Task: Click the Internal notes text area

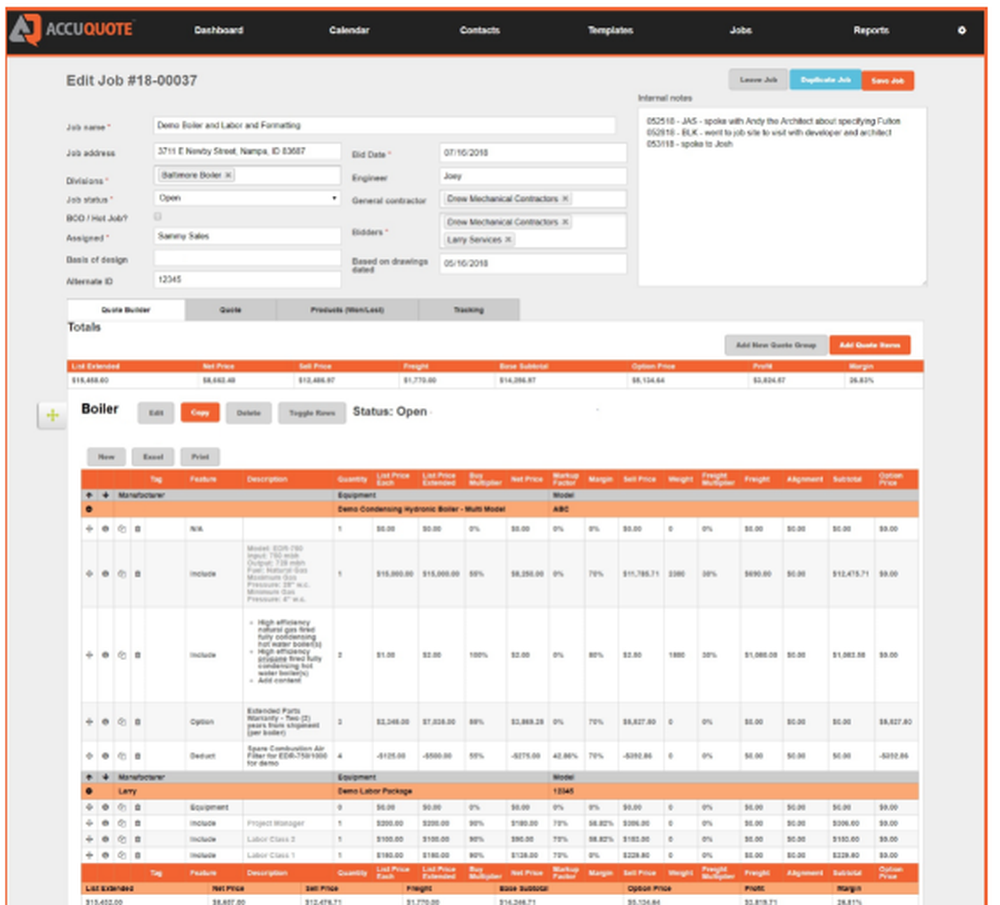Action: 782,196
